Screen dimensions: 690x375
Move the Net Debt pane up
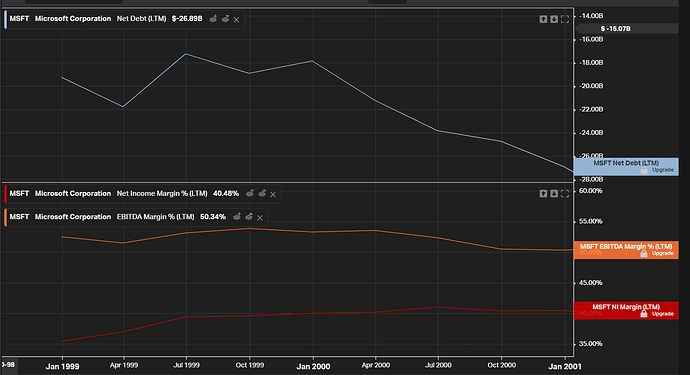point(543,19)
